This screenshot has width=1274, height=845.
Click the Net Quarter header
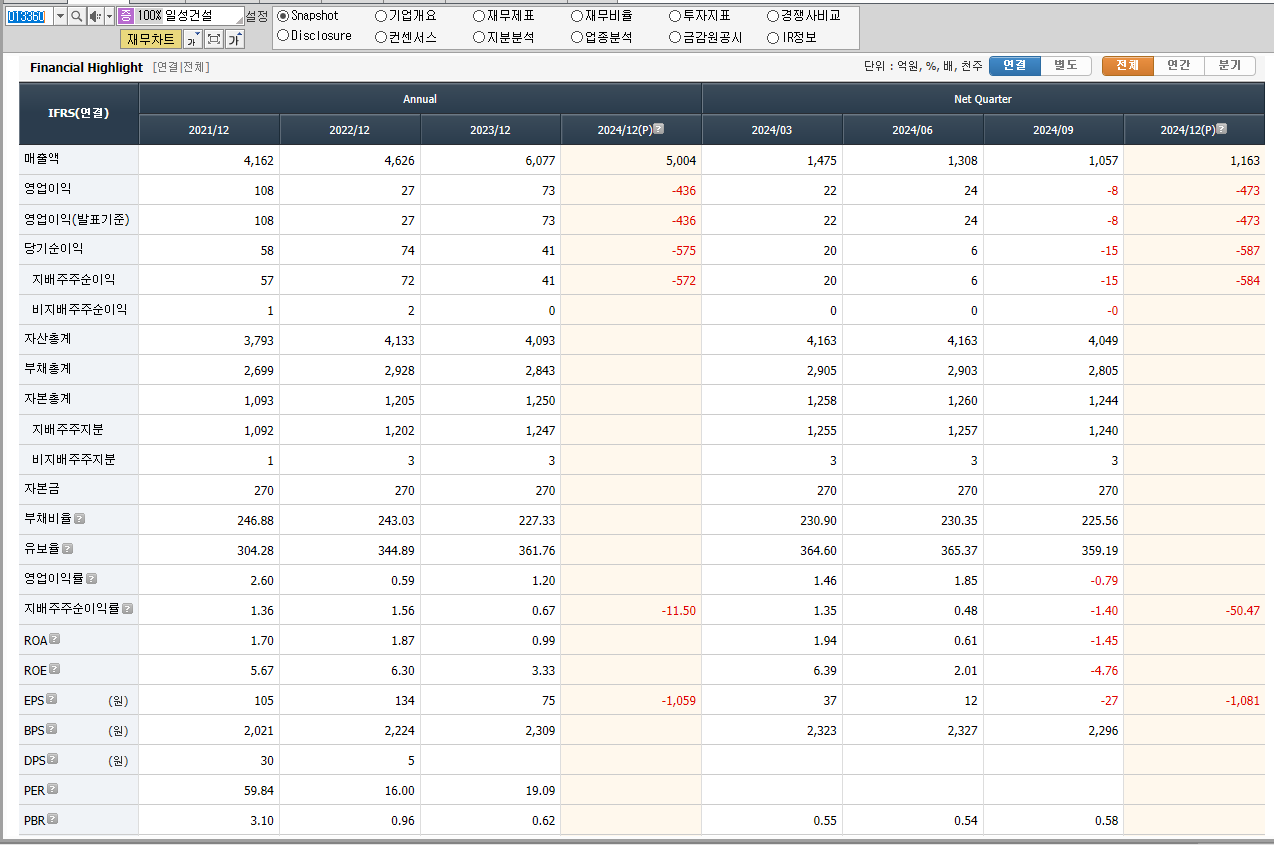point(983,99)
